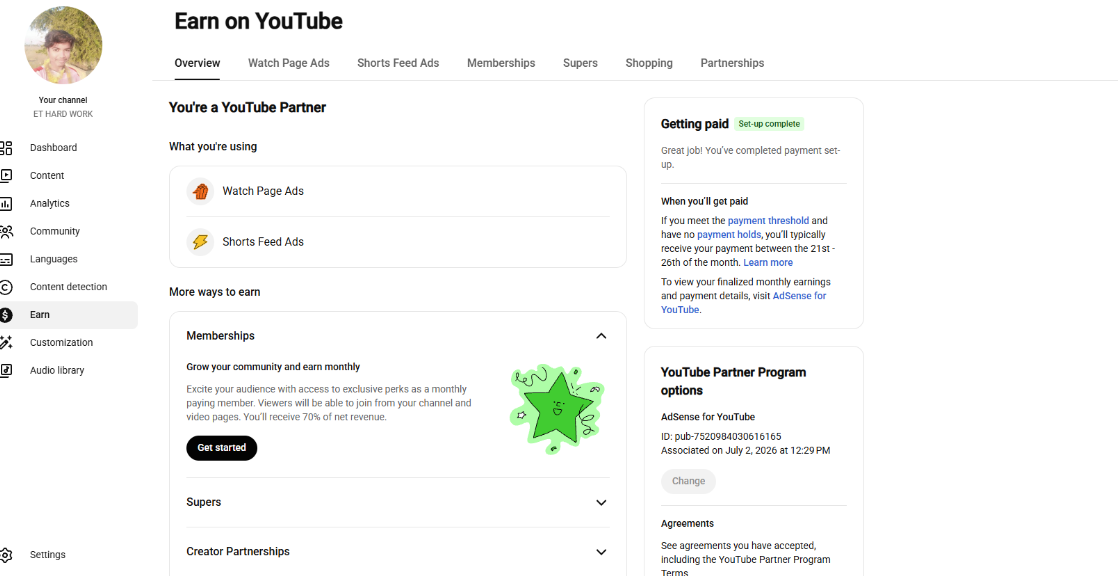Open Languages in the sidebar
Image resolution: width=1118 pixels, height=576 pixels.
(53, 259)
